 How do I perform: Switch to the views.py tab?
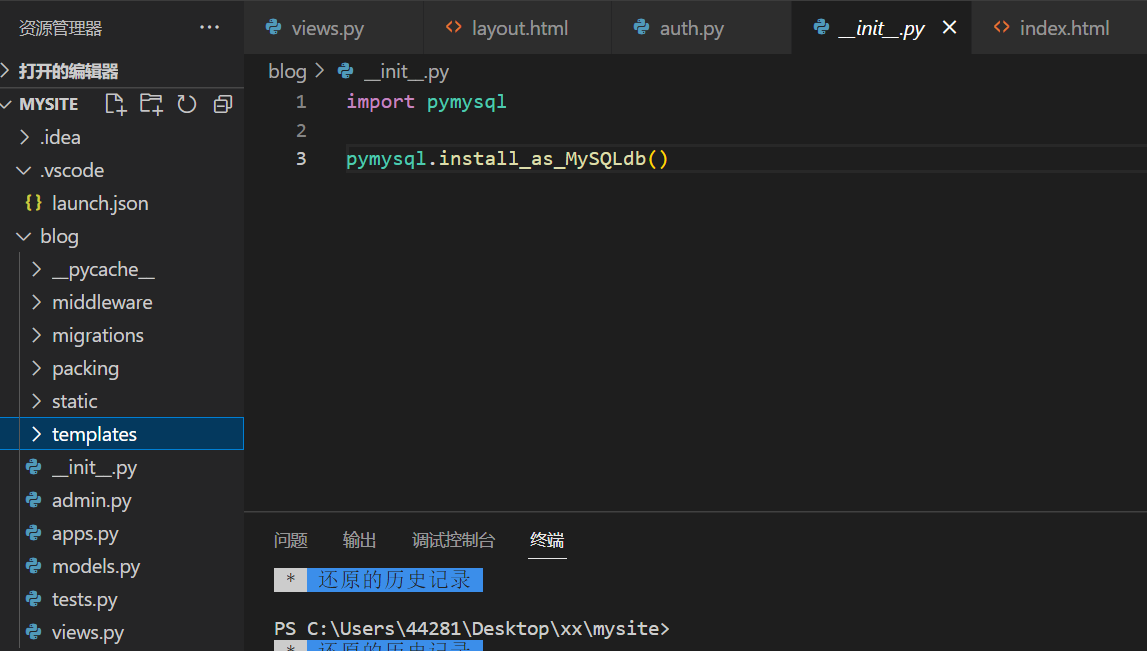tap(327, 28)
